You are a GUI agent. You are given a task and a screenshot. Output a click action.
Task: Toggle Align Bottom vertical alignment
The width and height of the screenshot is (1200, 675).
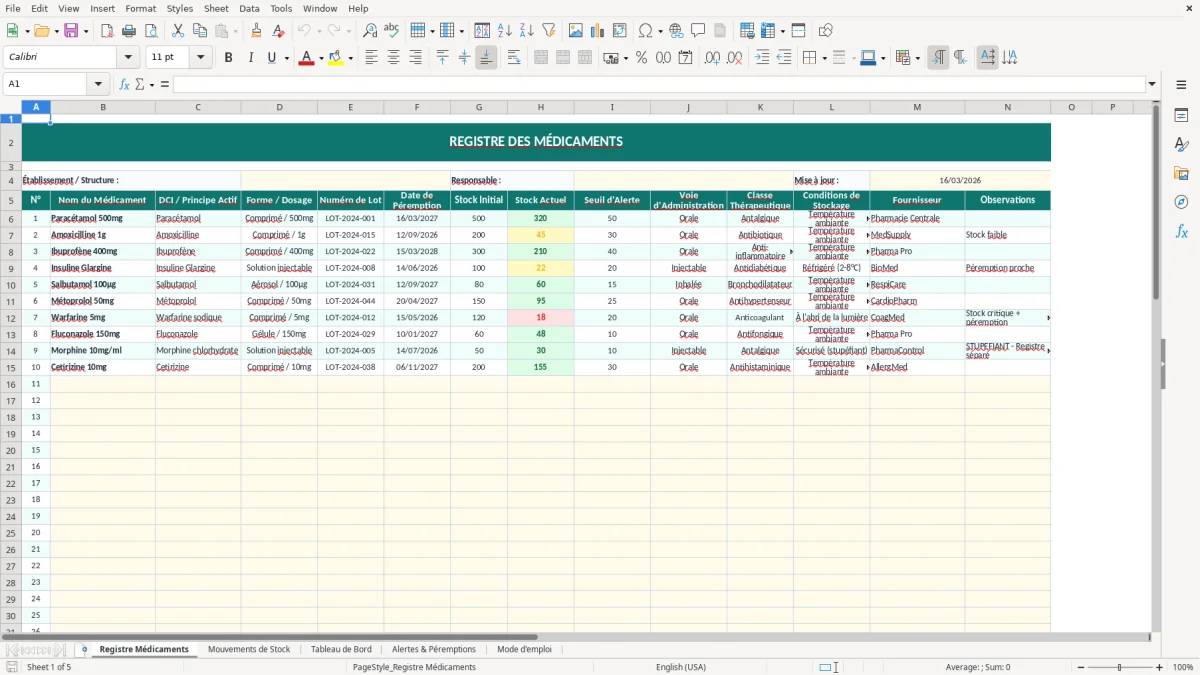(x=486, y=58)
